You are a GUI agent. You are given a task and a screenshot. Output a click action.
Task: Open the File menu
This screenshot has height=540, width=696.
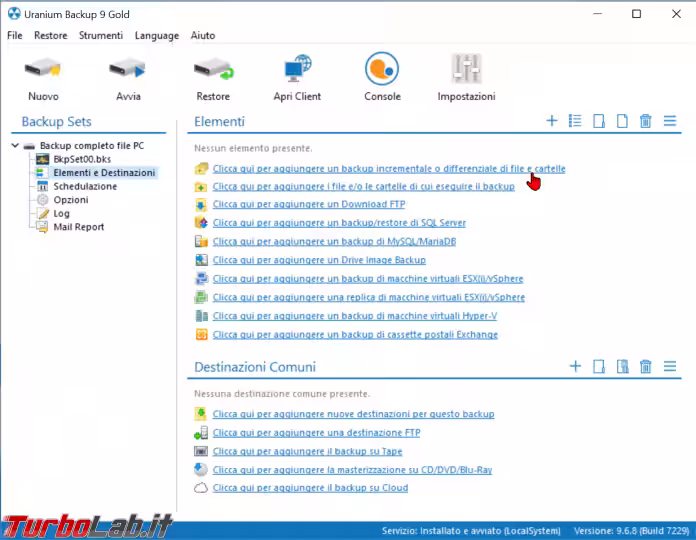15,35
